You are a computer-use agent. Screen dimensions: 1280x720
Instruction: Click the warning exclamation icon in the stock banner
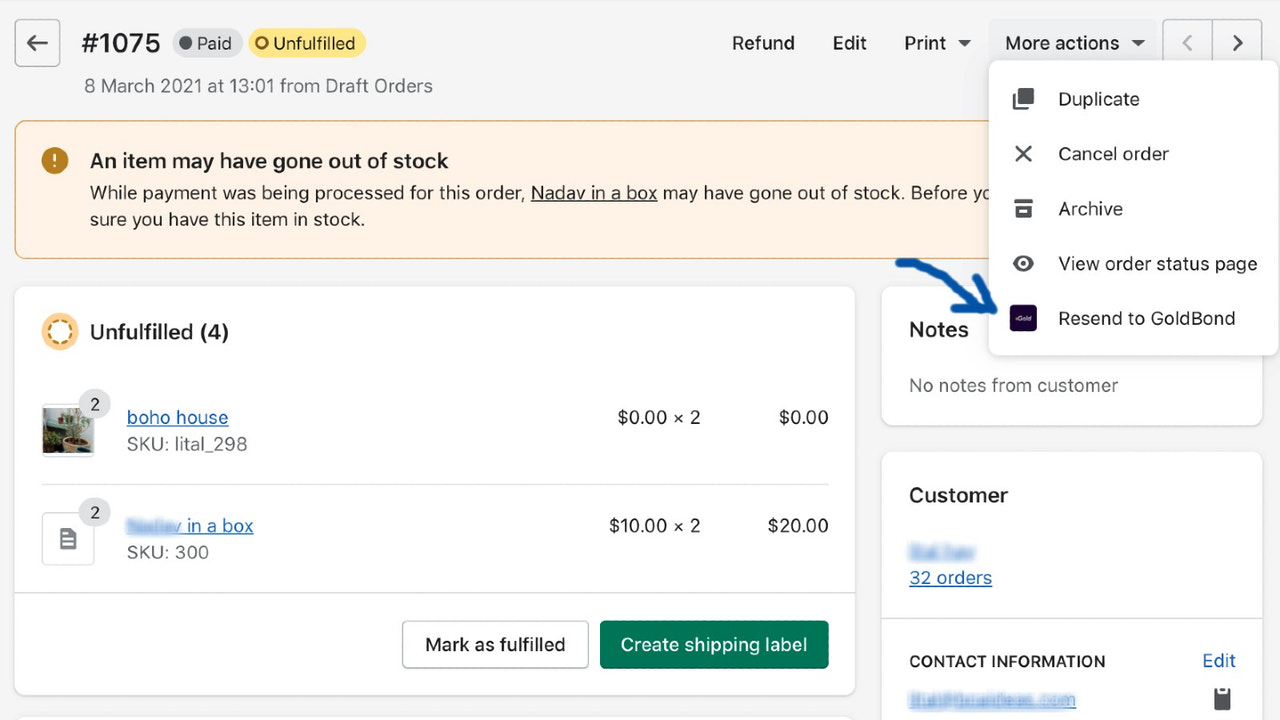[55, 160]
